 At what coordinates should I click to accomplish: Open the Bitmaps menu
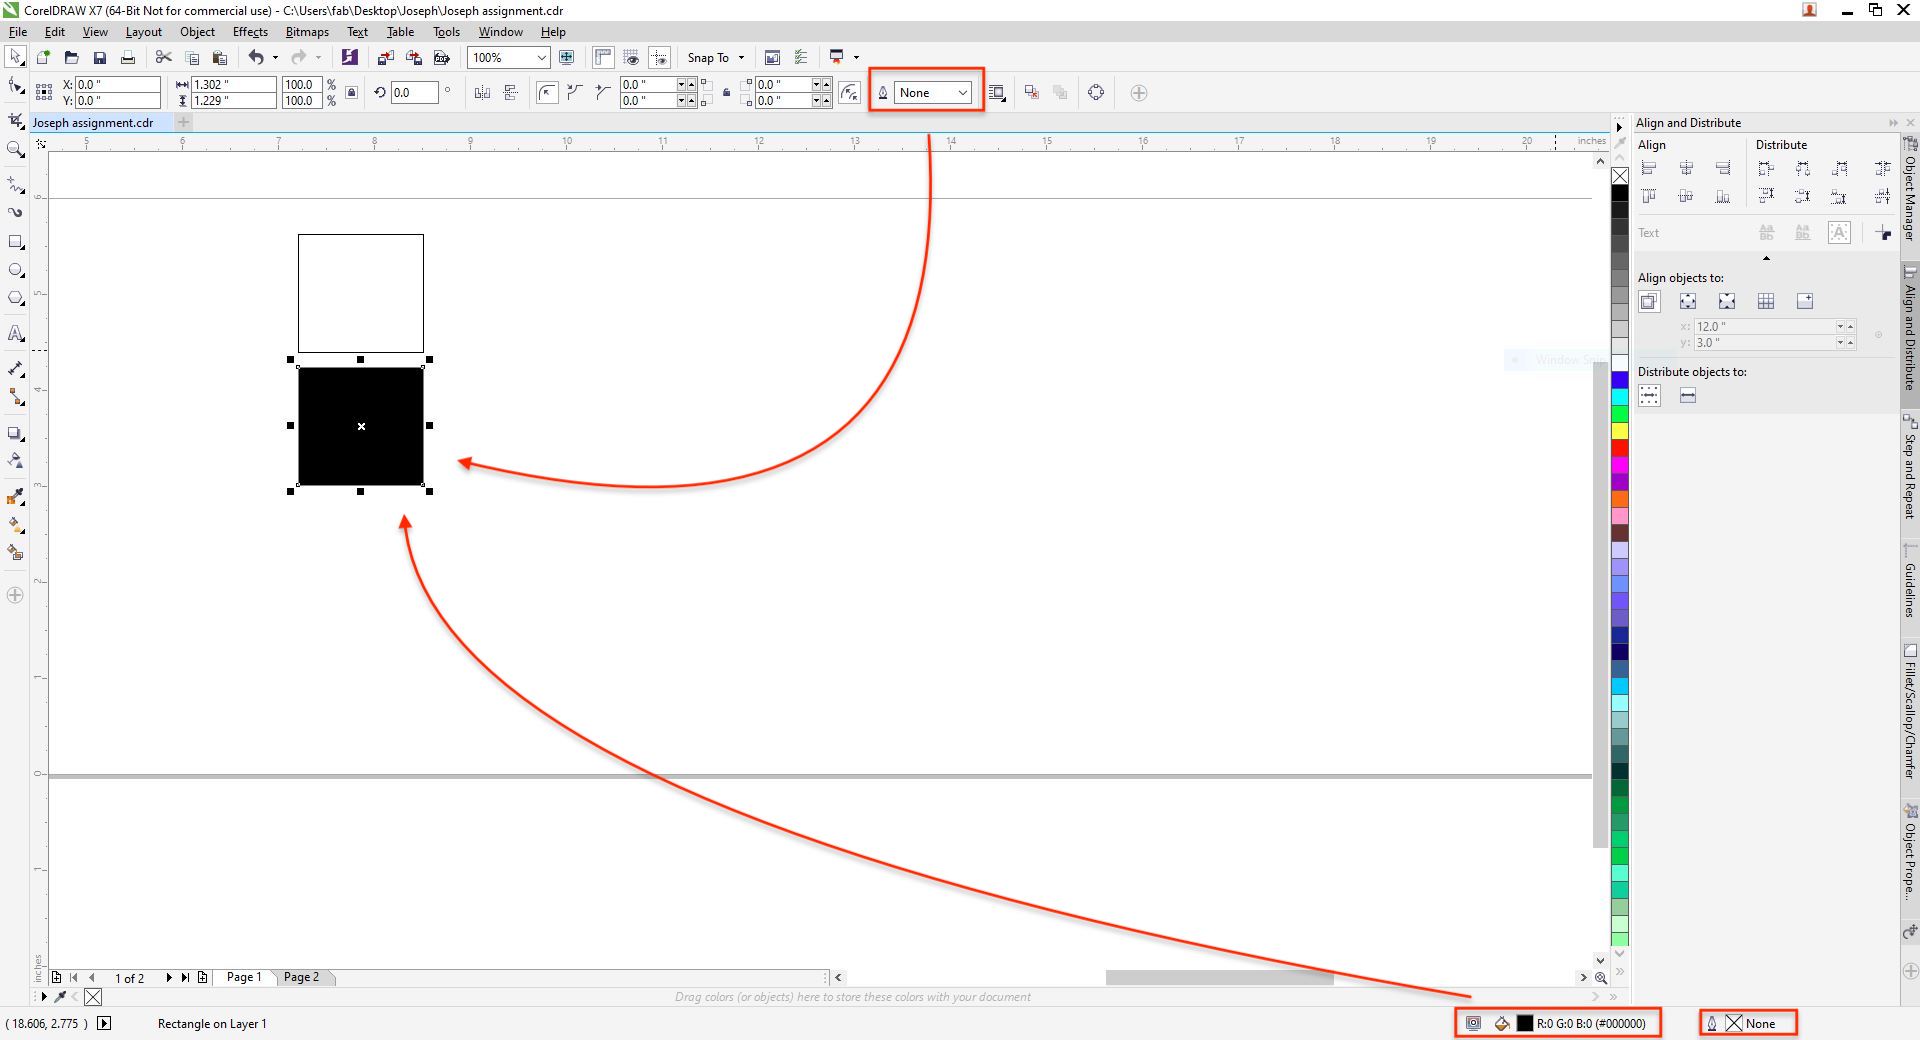[307, 32]
